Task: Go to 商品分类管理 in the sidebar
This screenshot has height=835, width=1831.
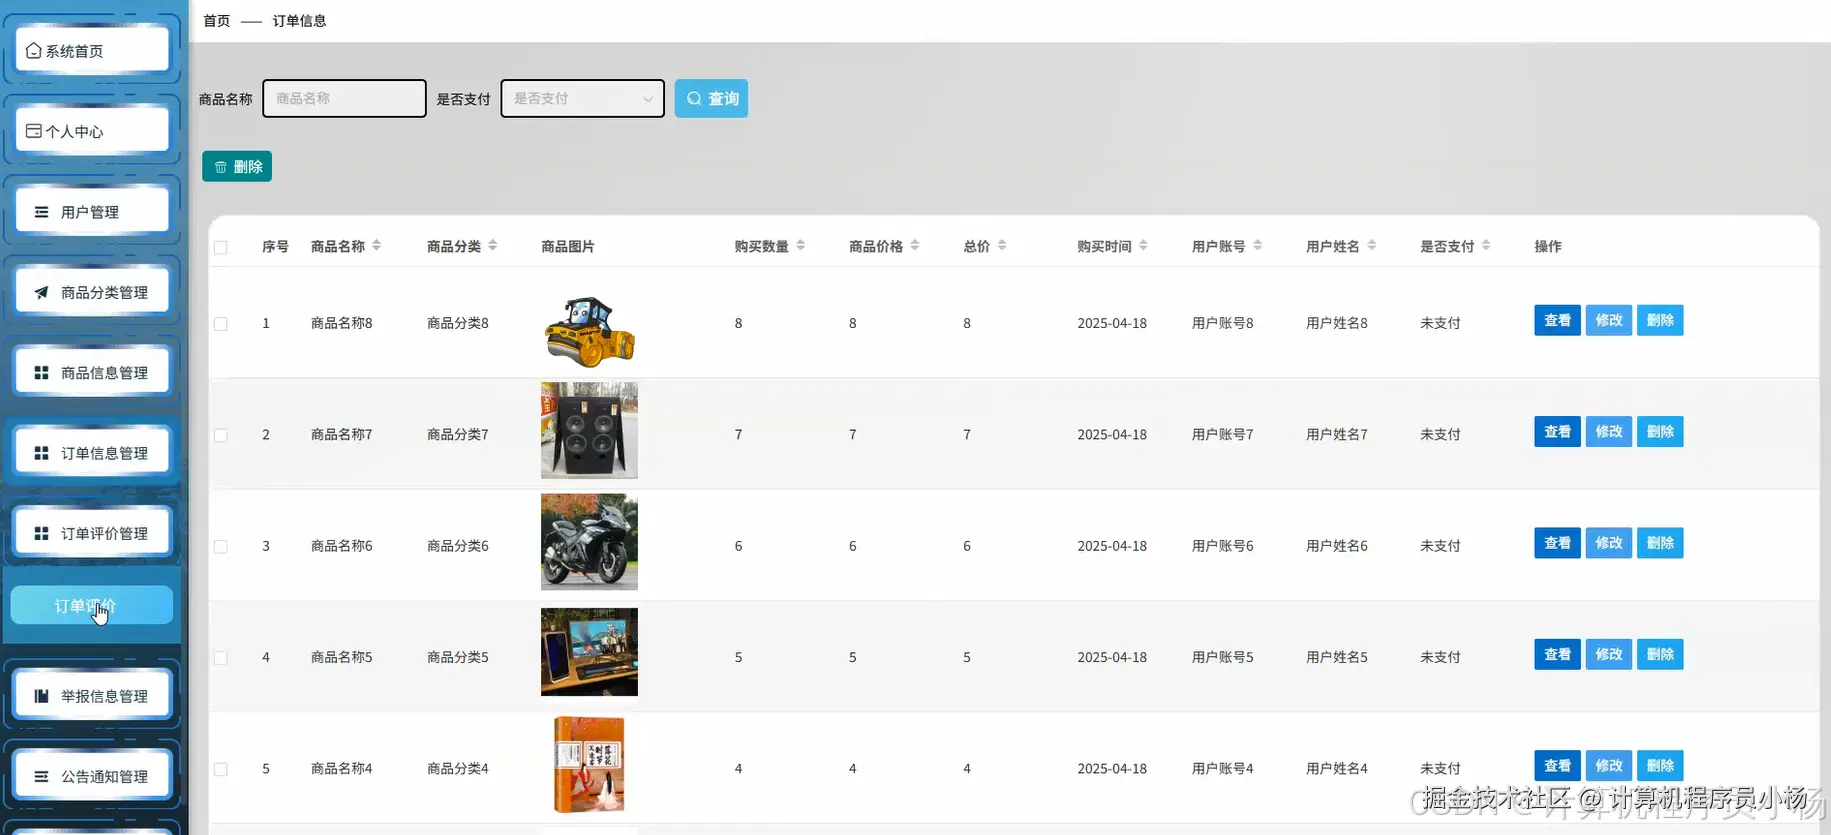Action: pos(92,292)
